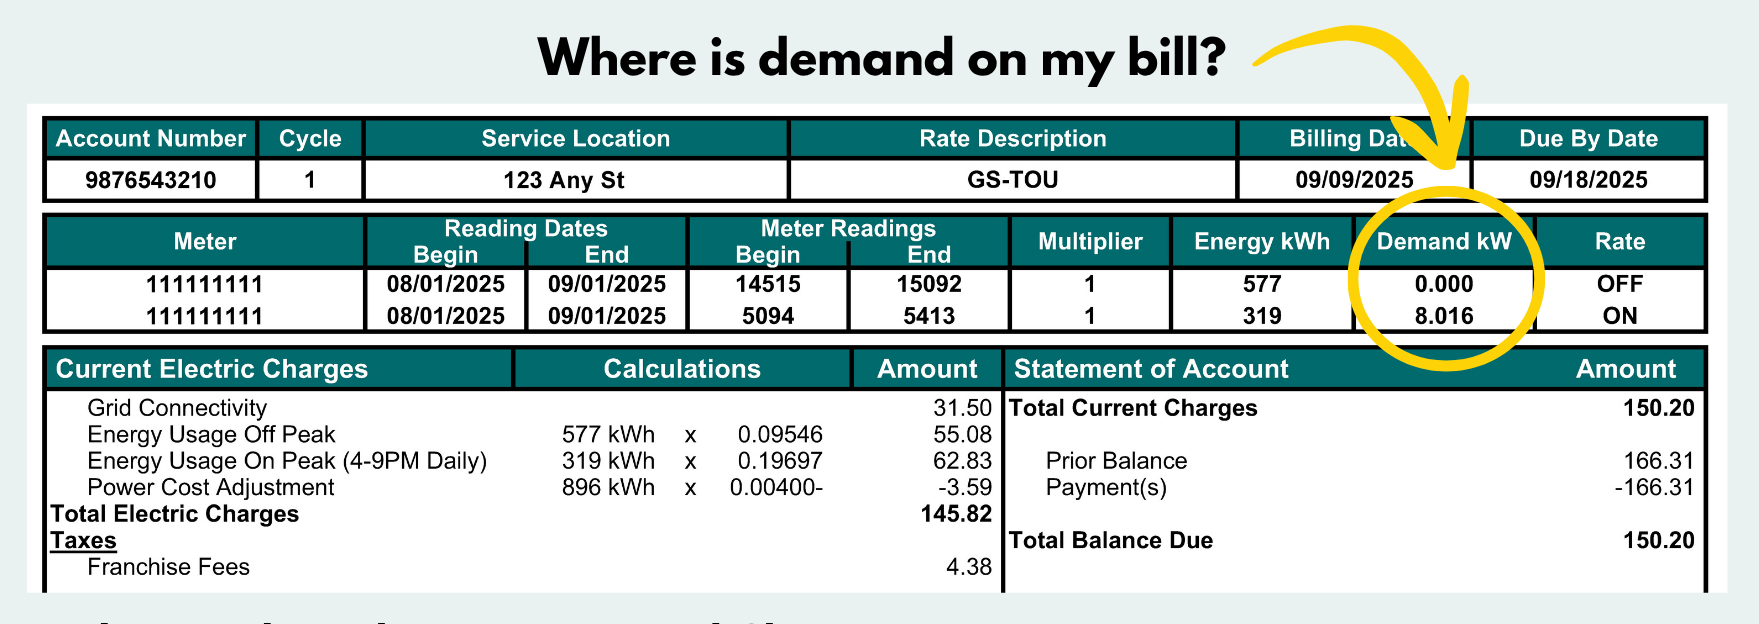Click the Energy kWh column header

pyautogui.click(x=1262, y=242)
